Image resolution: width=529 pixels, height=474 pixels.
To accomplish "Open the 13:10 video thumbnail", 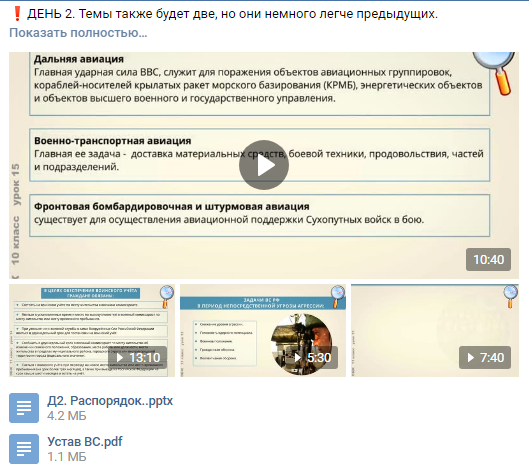I will [x=92, y=330].
